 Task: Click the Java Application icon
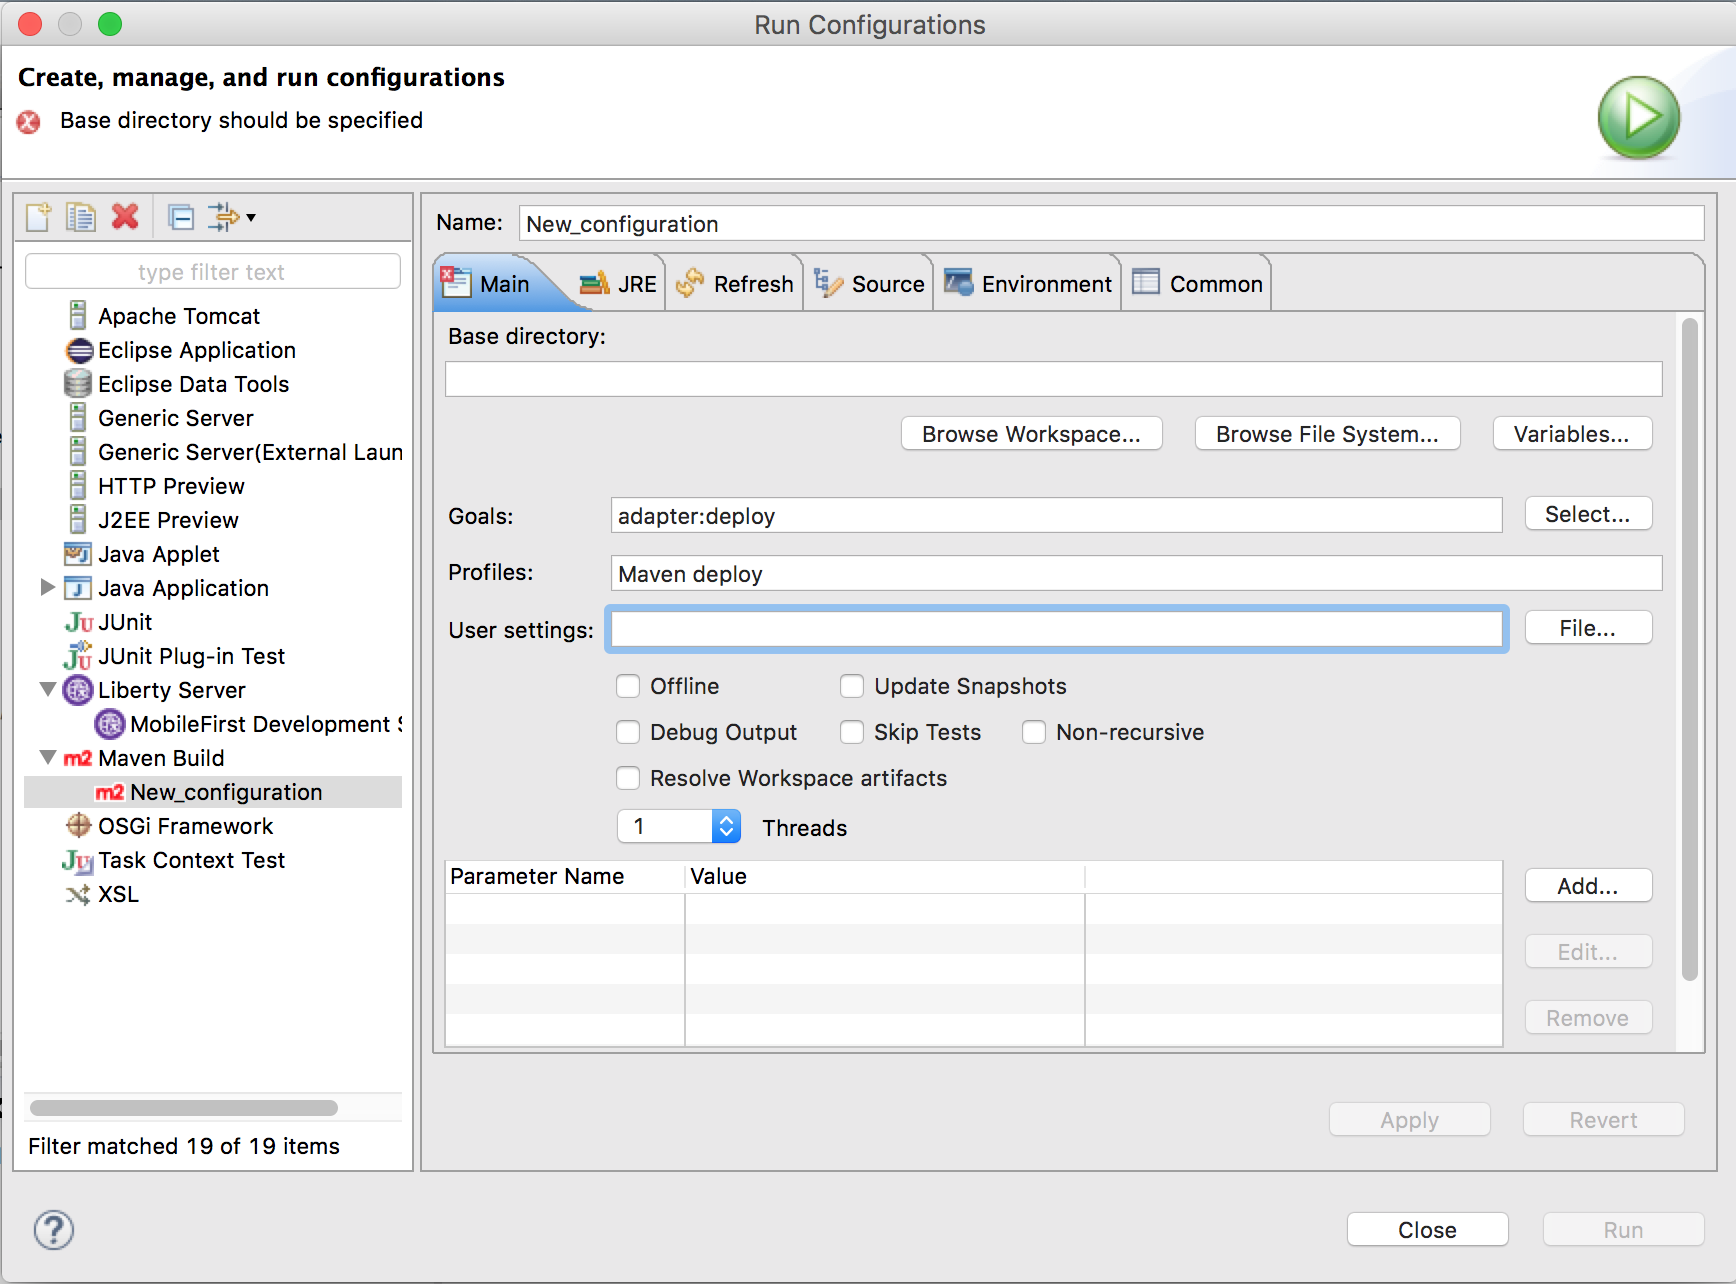click(78, 588)
